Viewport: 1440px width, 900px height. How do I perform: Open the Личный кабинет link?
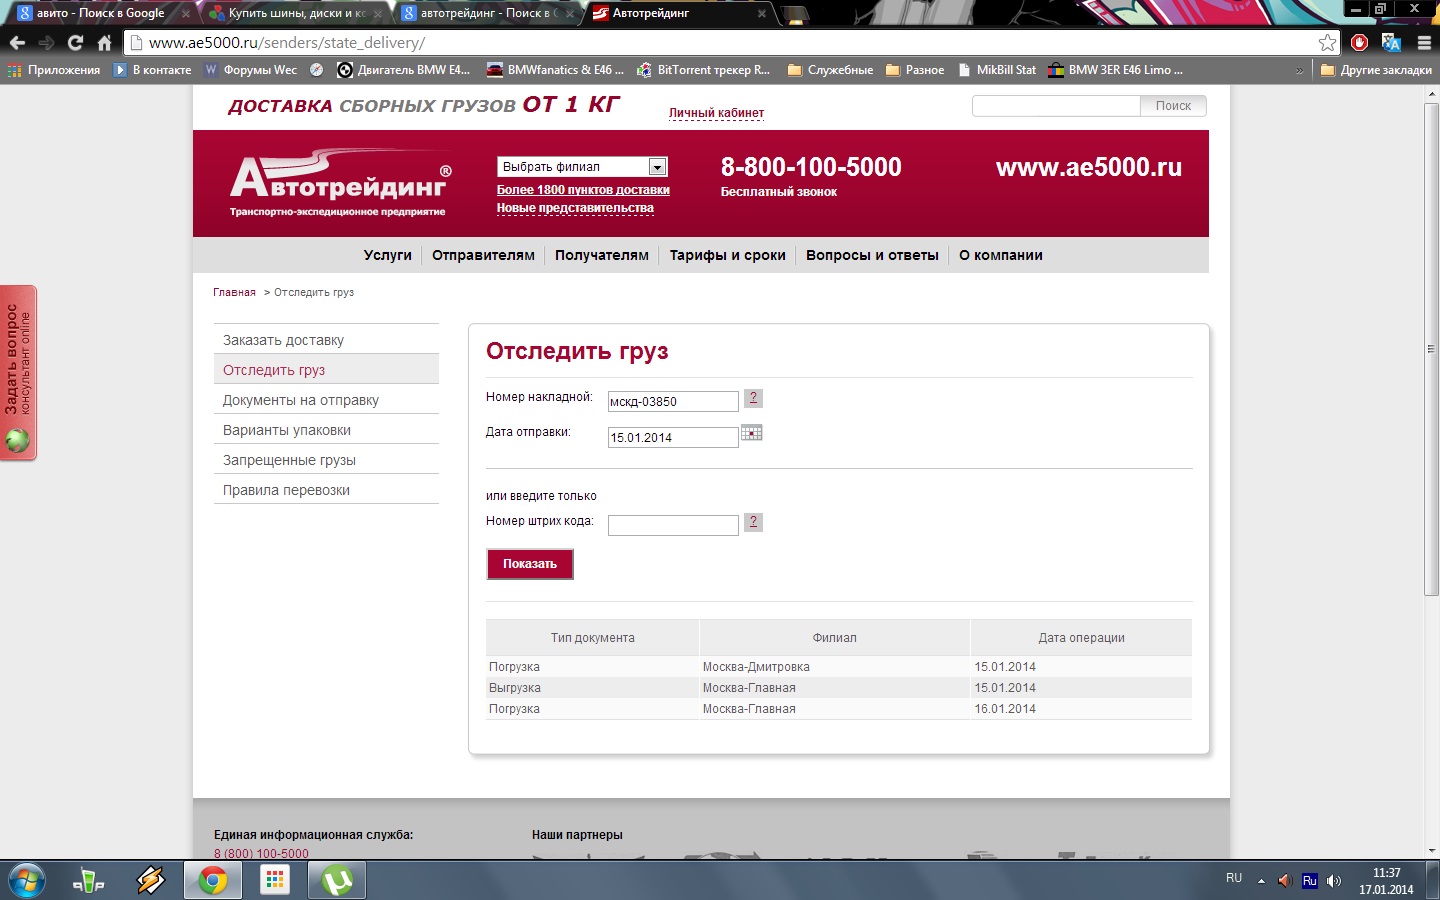716,113
